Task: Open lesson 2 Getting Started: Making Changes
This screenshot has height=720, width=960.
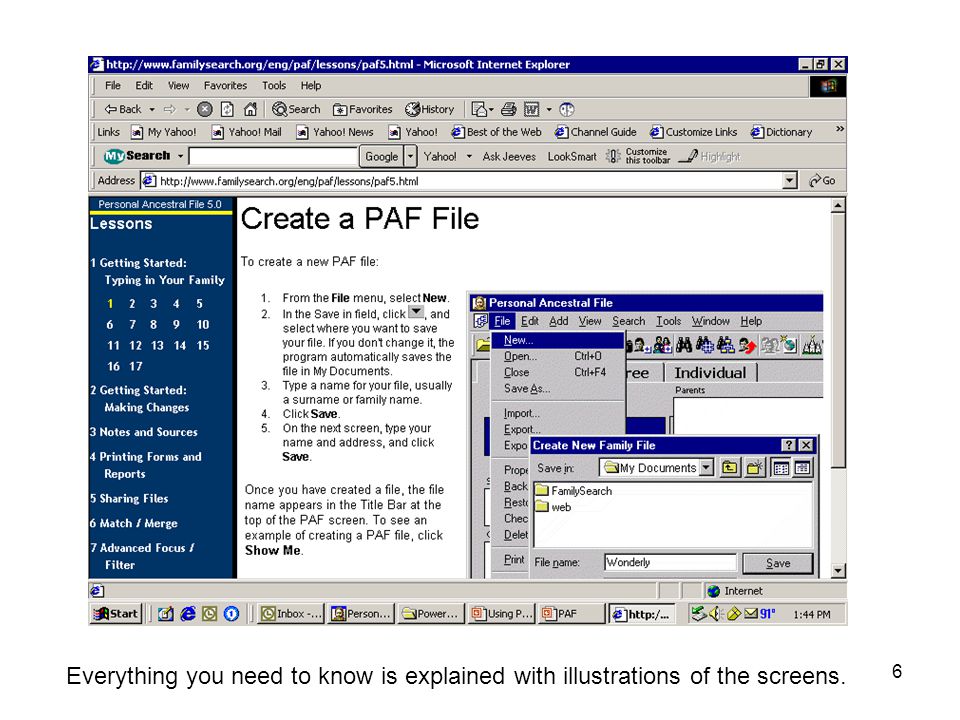Action: click(x=140, y=399)
